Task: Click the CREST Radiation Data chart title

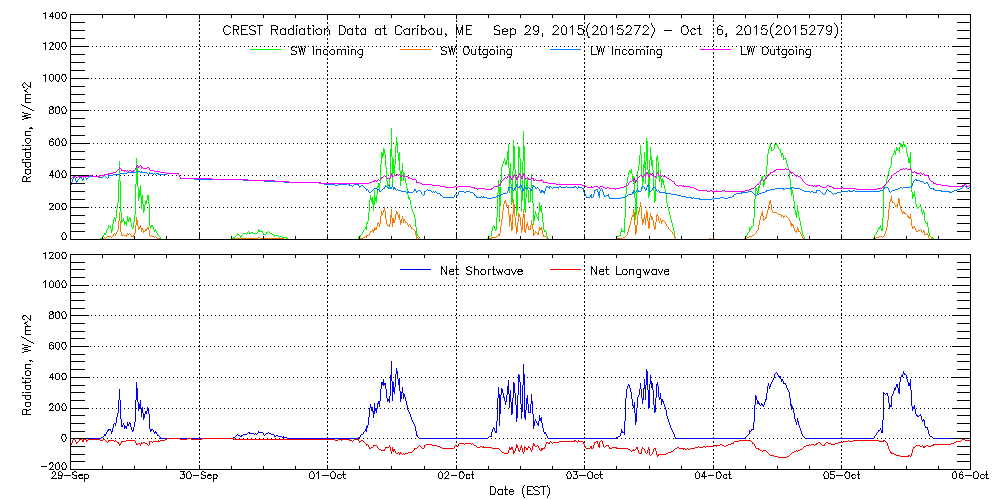Action: click(x=530, y=31)
